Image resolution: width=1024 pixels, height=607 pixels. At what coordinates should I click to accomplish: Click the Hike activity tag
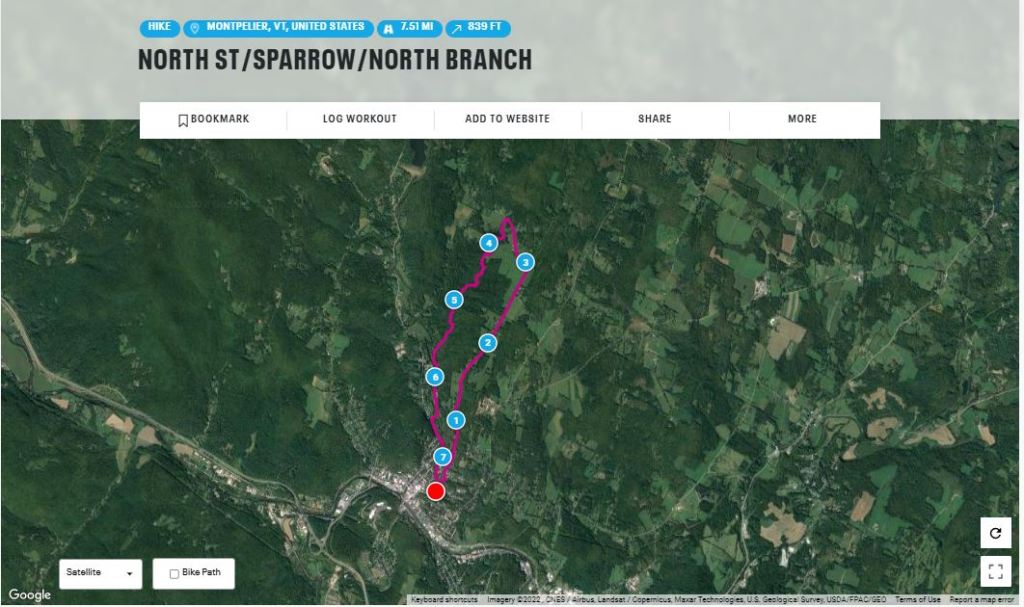159,28
